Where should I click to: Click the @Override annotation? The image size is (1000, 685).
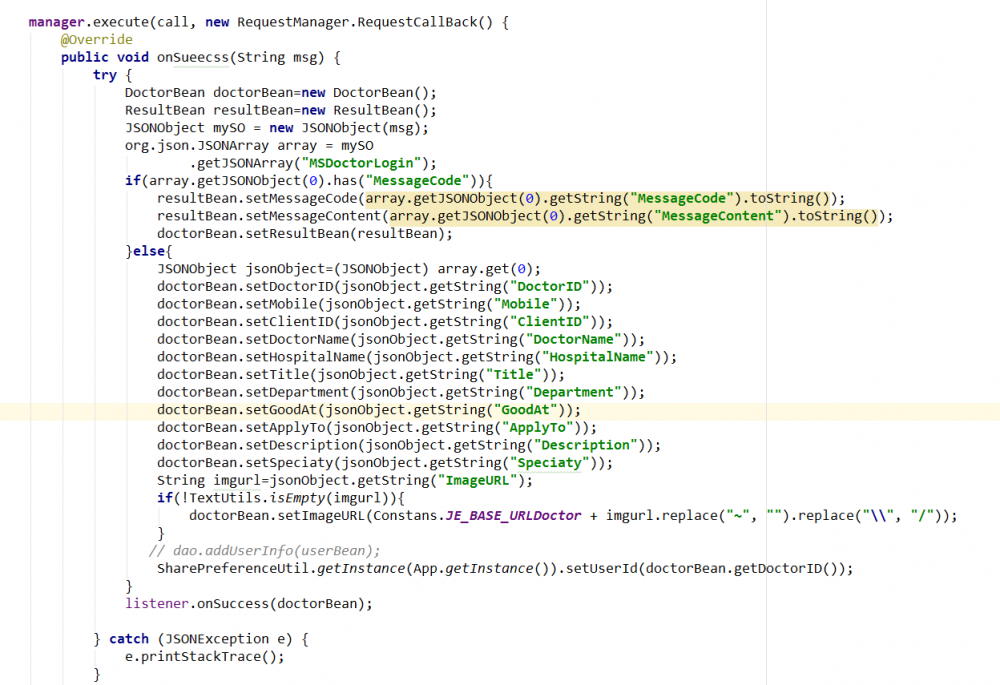point(96,39)
